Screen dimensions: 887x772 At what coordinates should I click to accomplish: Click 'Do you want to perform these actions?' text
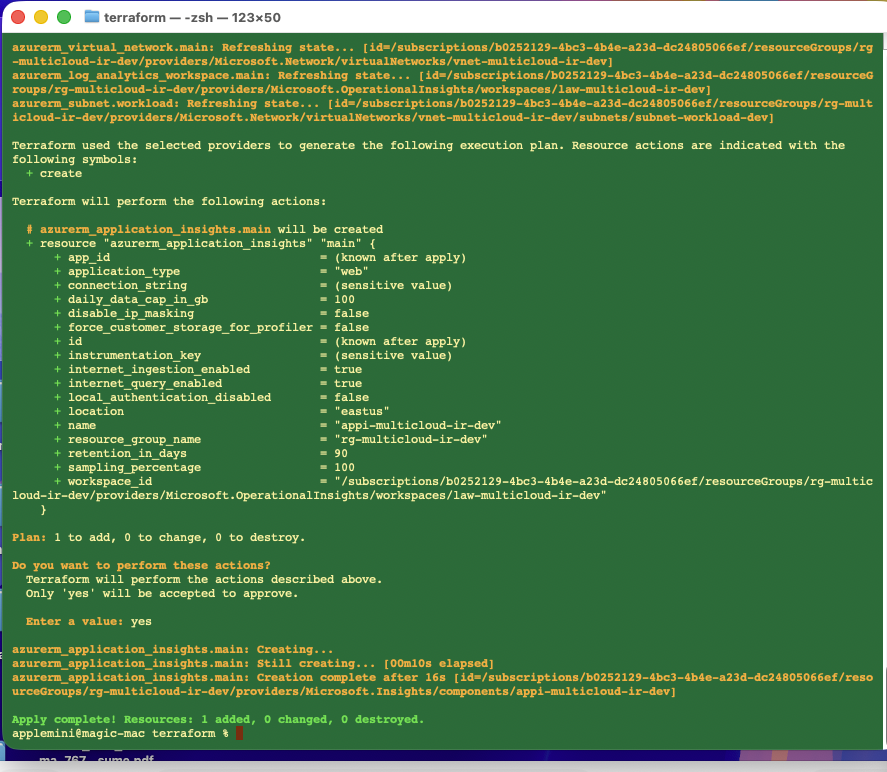click(141, 566)
